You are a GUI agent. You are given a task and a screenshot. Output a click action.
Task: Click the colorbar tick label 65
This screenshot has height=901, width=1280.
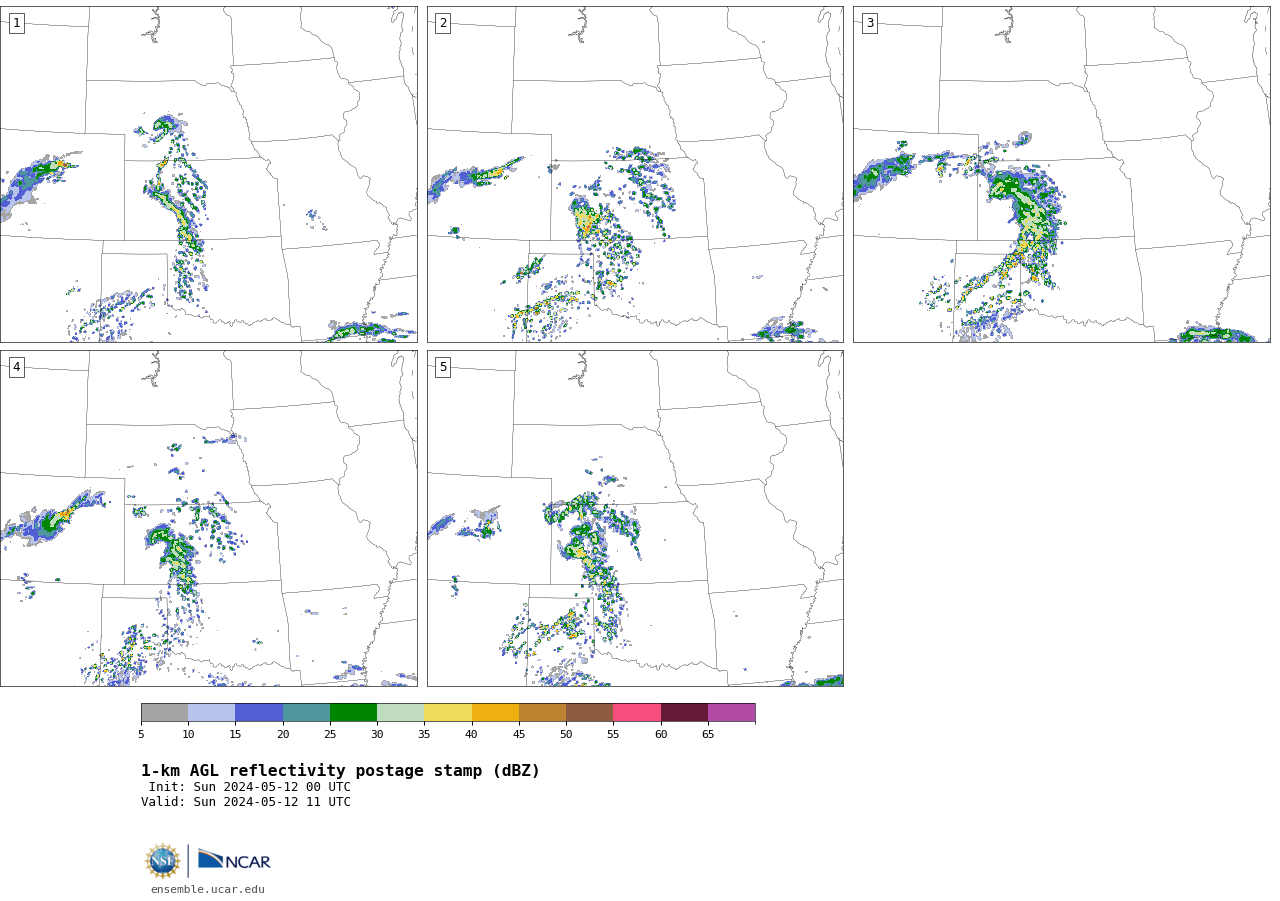(x=708, y=735)
